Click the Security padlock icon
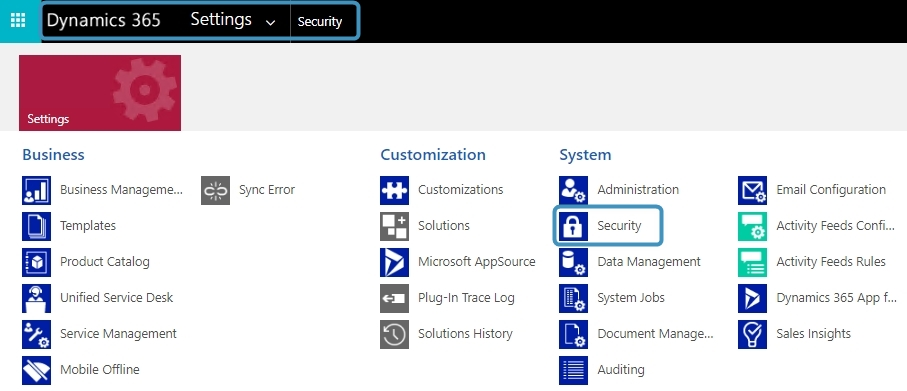This screenshot has width=907, height=391. click(x=573, y=226)
